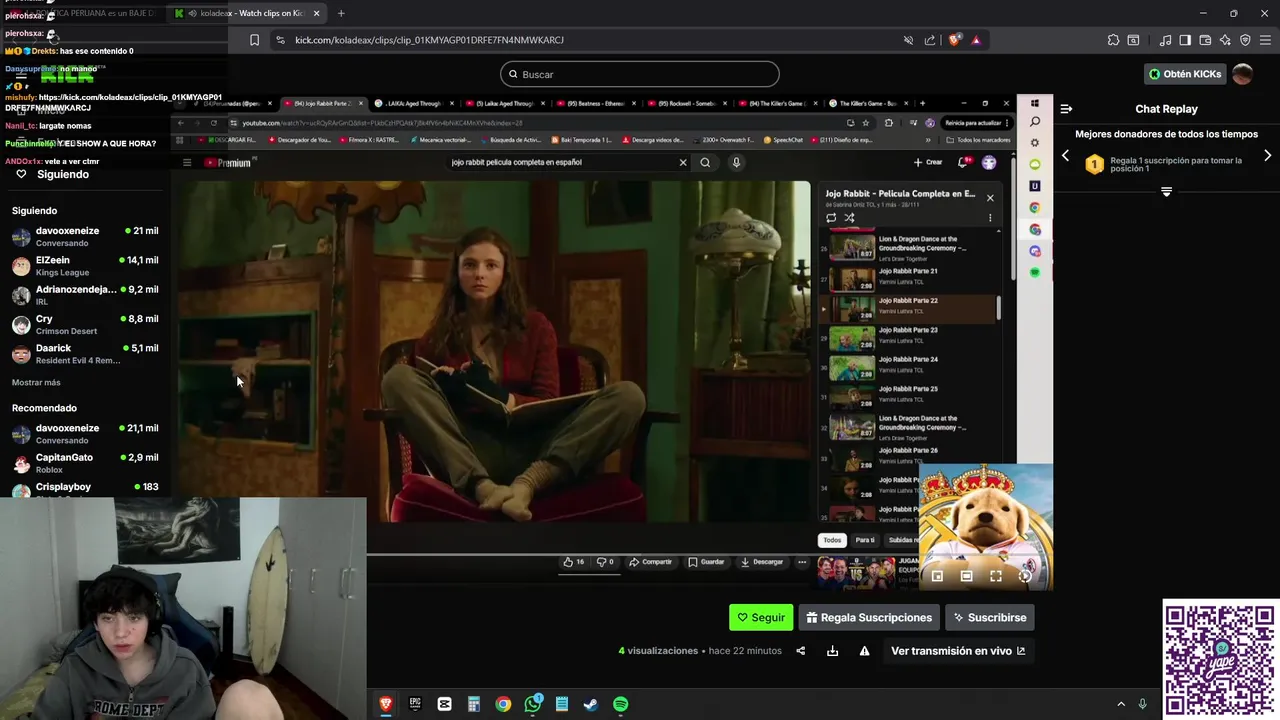Open Spotify from the taskbar

(620, 704)
